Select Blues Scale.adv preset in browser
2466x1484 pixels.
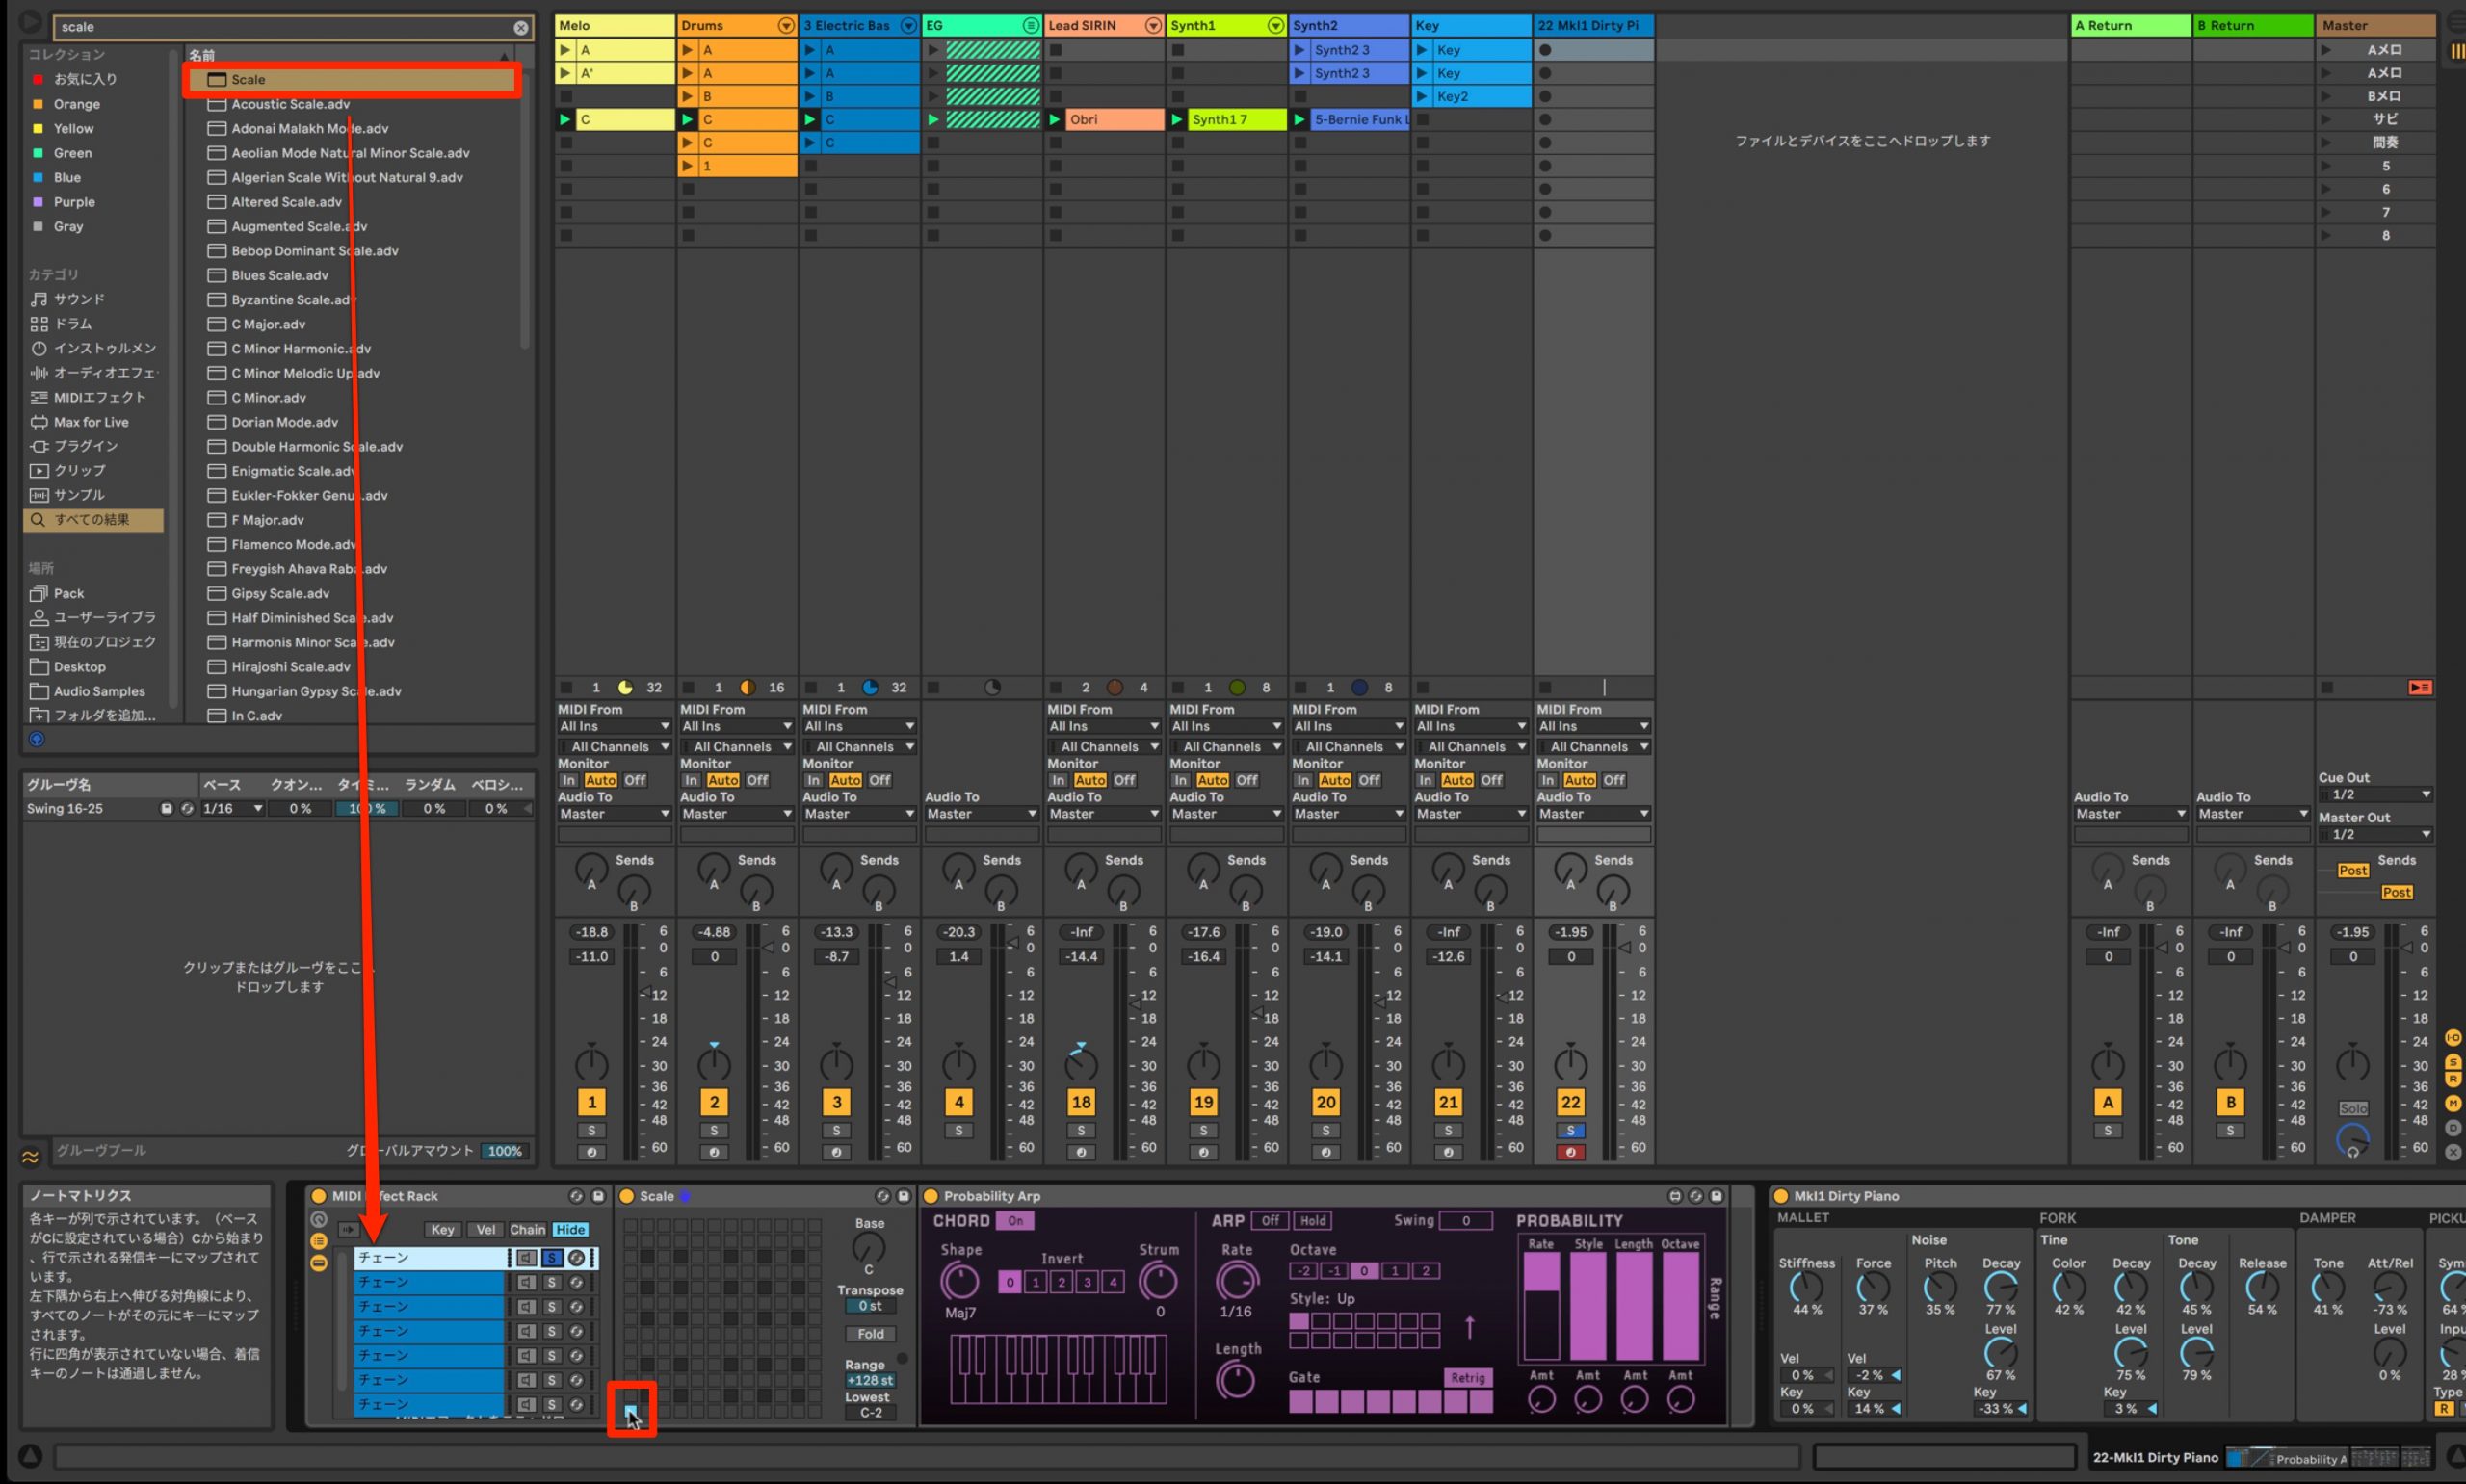point(280,276)
